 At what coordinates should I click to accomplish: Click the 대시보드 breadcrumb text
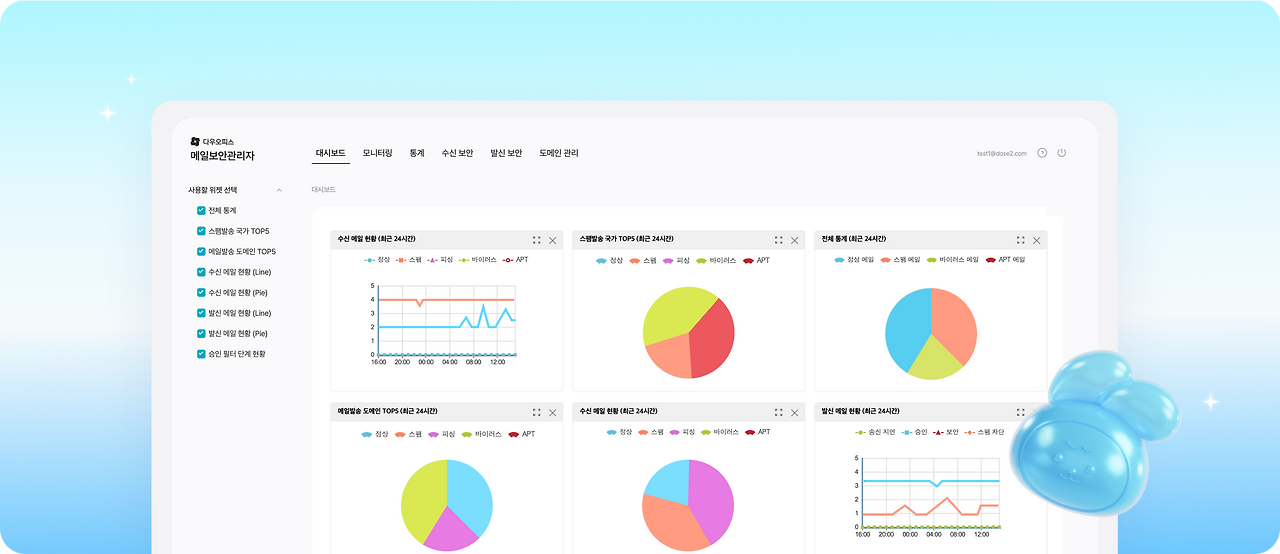(x=324, y=189)
